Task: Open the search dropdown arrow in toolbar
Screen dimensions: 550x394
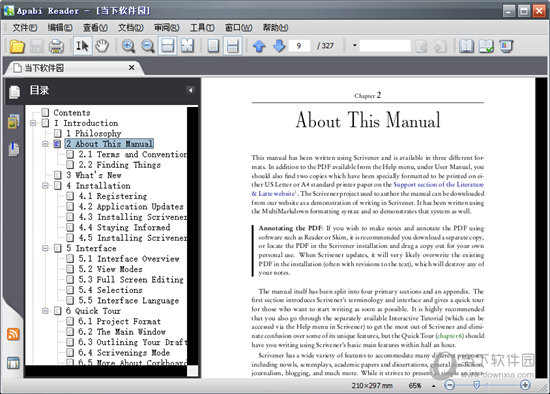Action: point(355,45)
